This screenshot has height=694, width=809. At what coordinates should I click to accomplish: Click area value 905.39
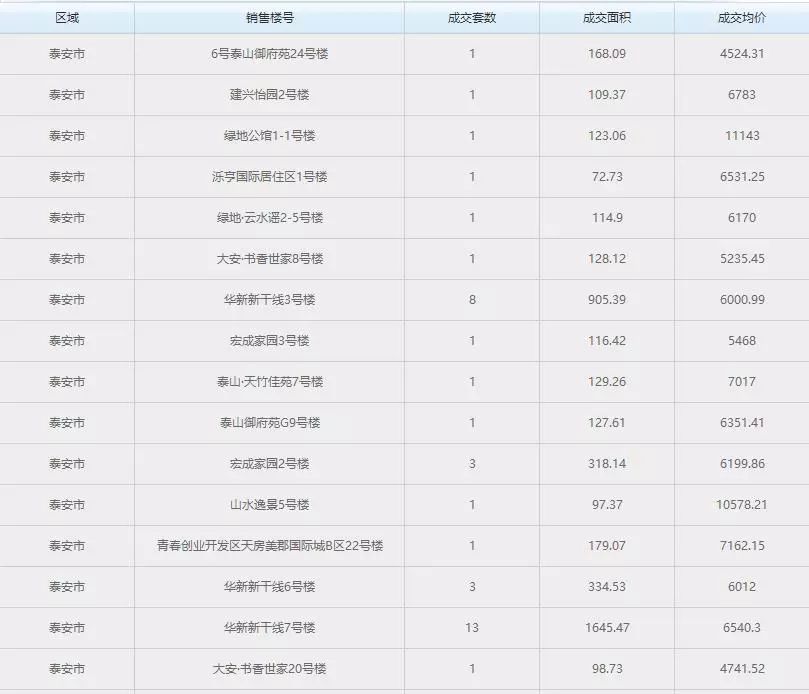[607, 300]
